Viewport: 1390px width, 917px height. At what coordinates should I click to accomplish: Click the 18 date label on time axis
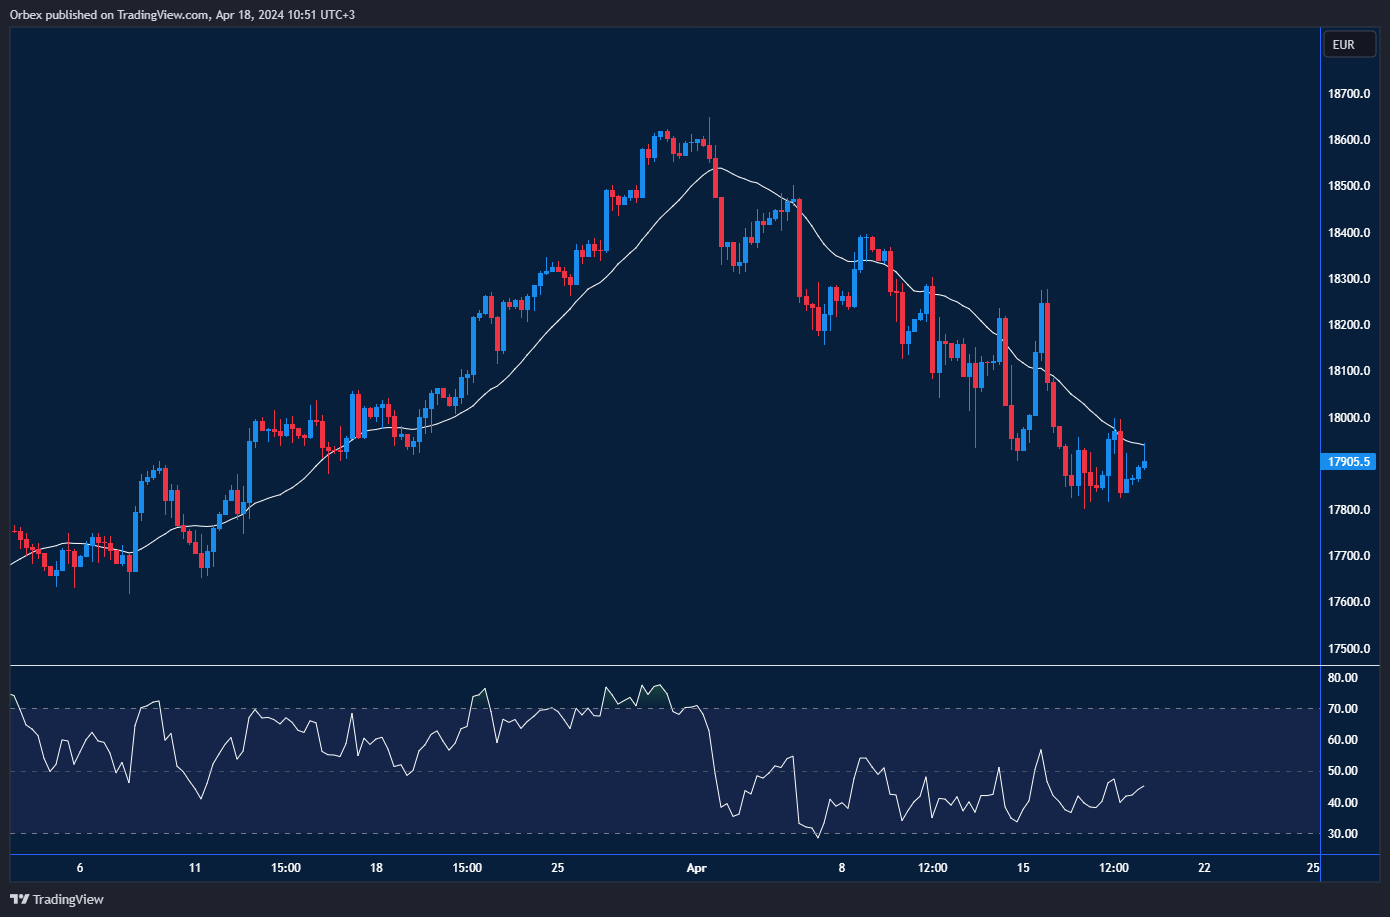point(376,868)
